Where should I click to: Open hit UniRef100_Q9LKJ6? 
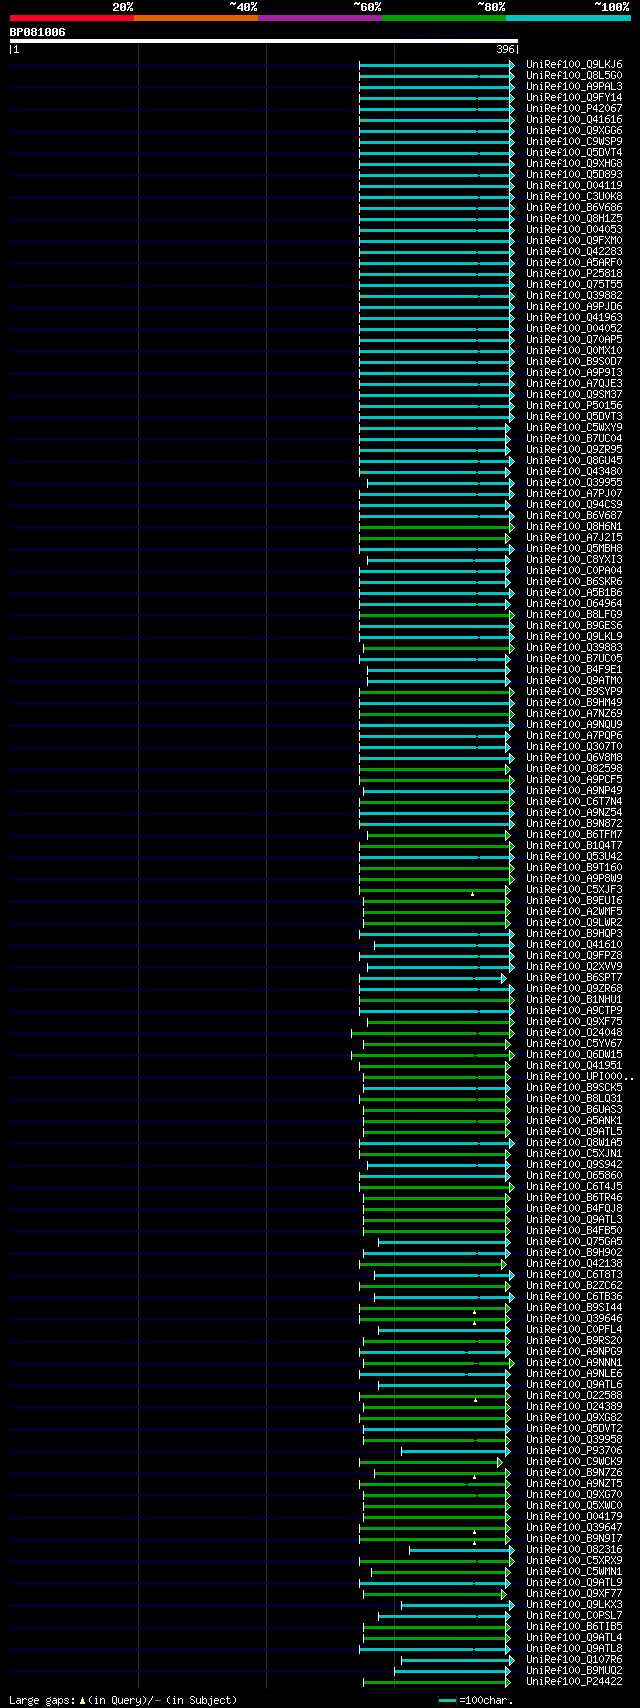click(x=574, y=64)
